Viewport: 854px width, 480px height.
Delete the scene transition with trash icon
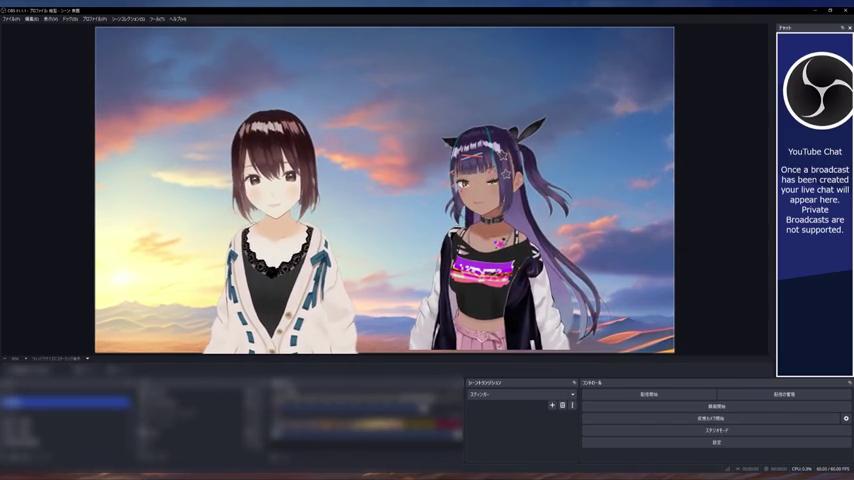[x=563, y=405]
